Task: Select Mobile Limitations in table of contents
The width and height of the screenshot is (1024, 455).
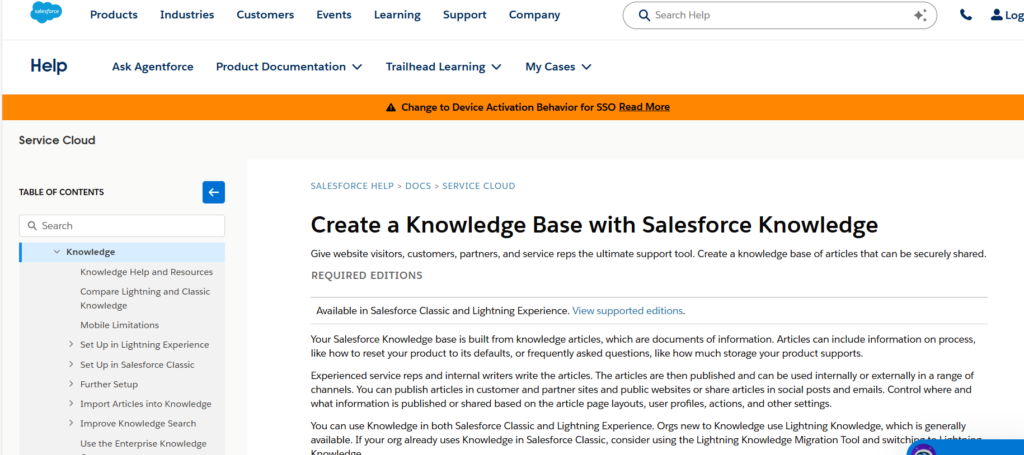Action: 119,325
